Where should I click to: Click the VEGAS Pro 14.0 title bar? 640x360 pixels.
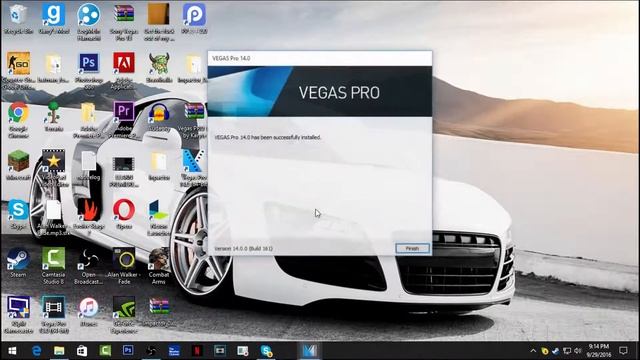click(x=320, y=58)
